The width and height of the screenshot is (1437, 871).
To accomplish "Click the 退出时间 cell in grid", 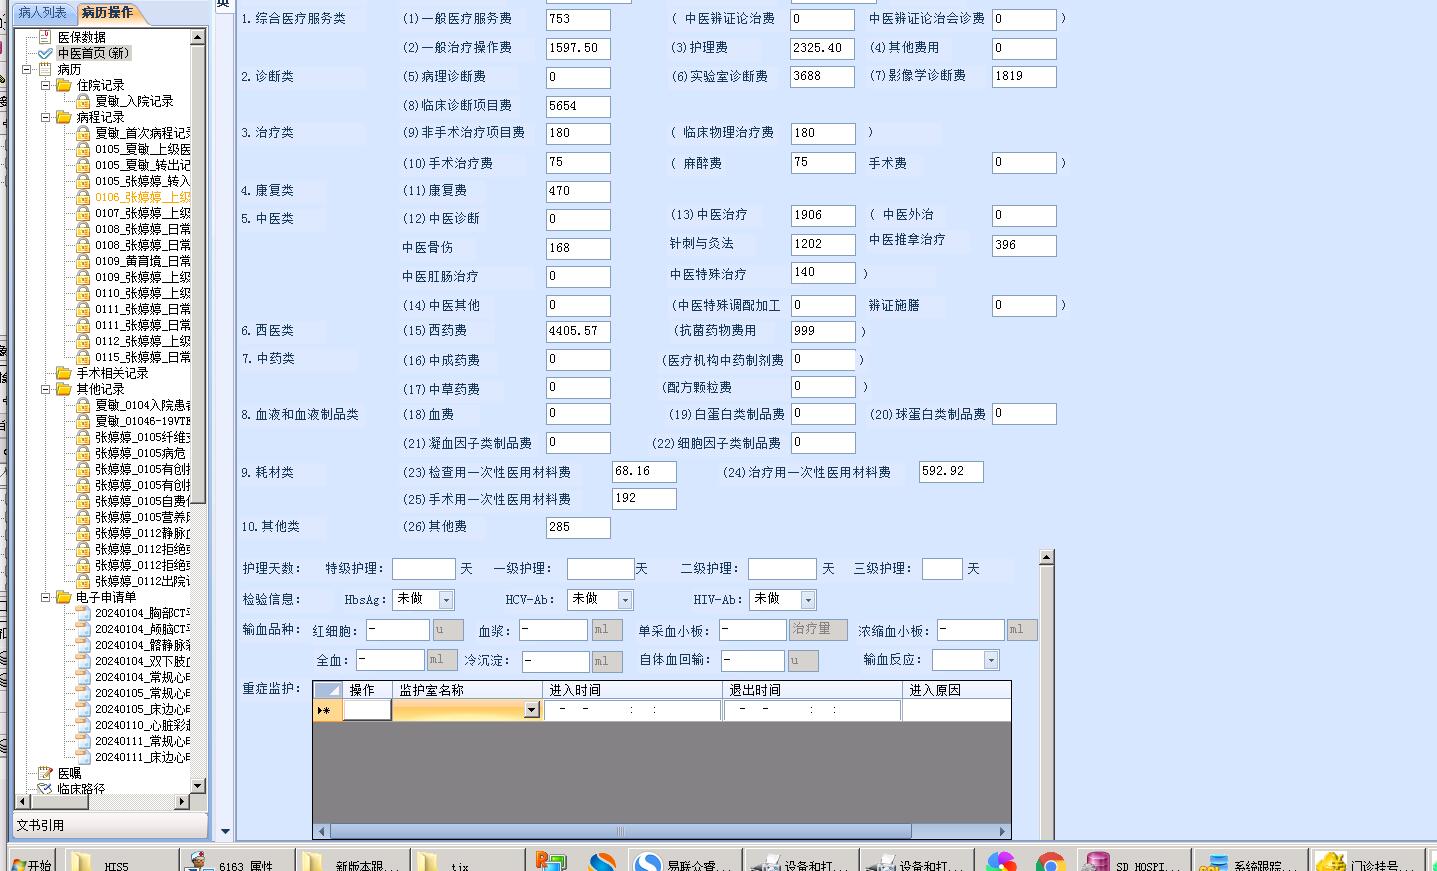I will (x=811, y=710).
